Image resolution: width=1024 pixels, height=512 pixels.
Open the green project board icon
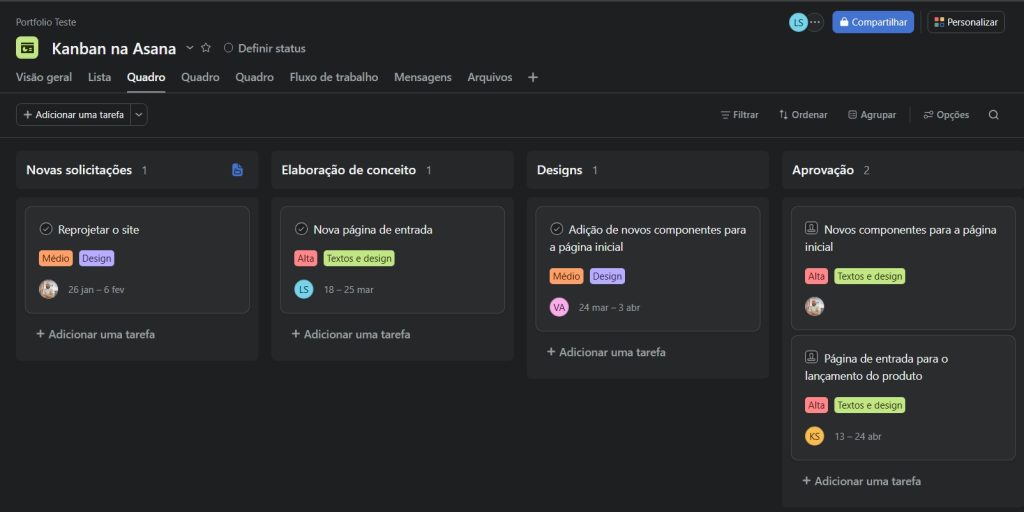point(28,48)
